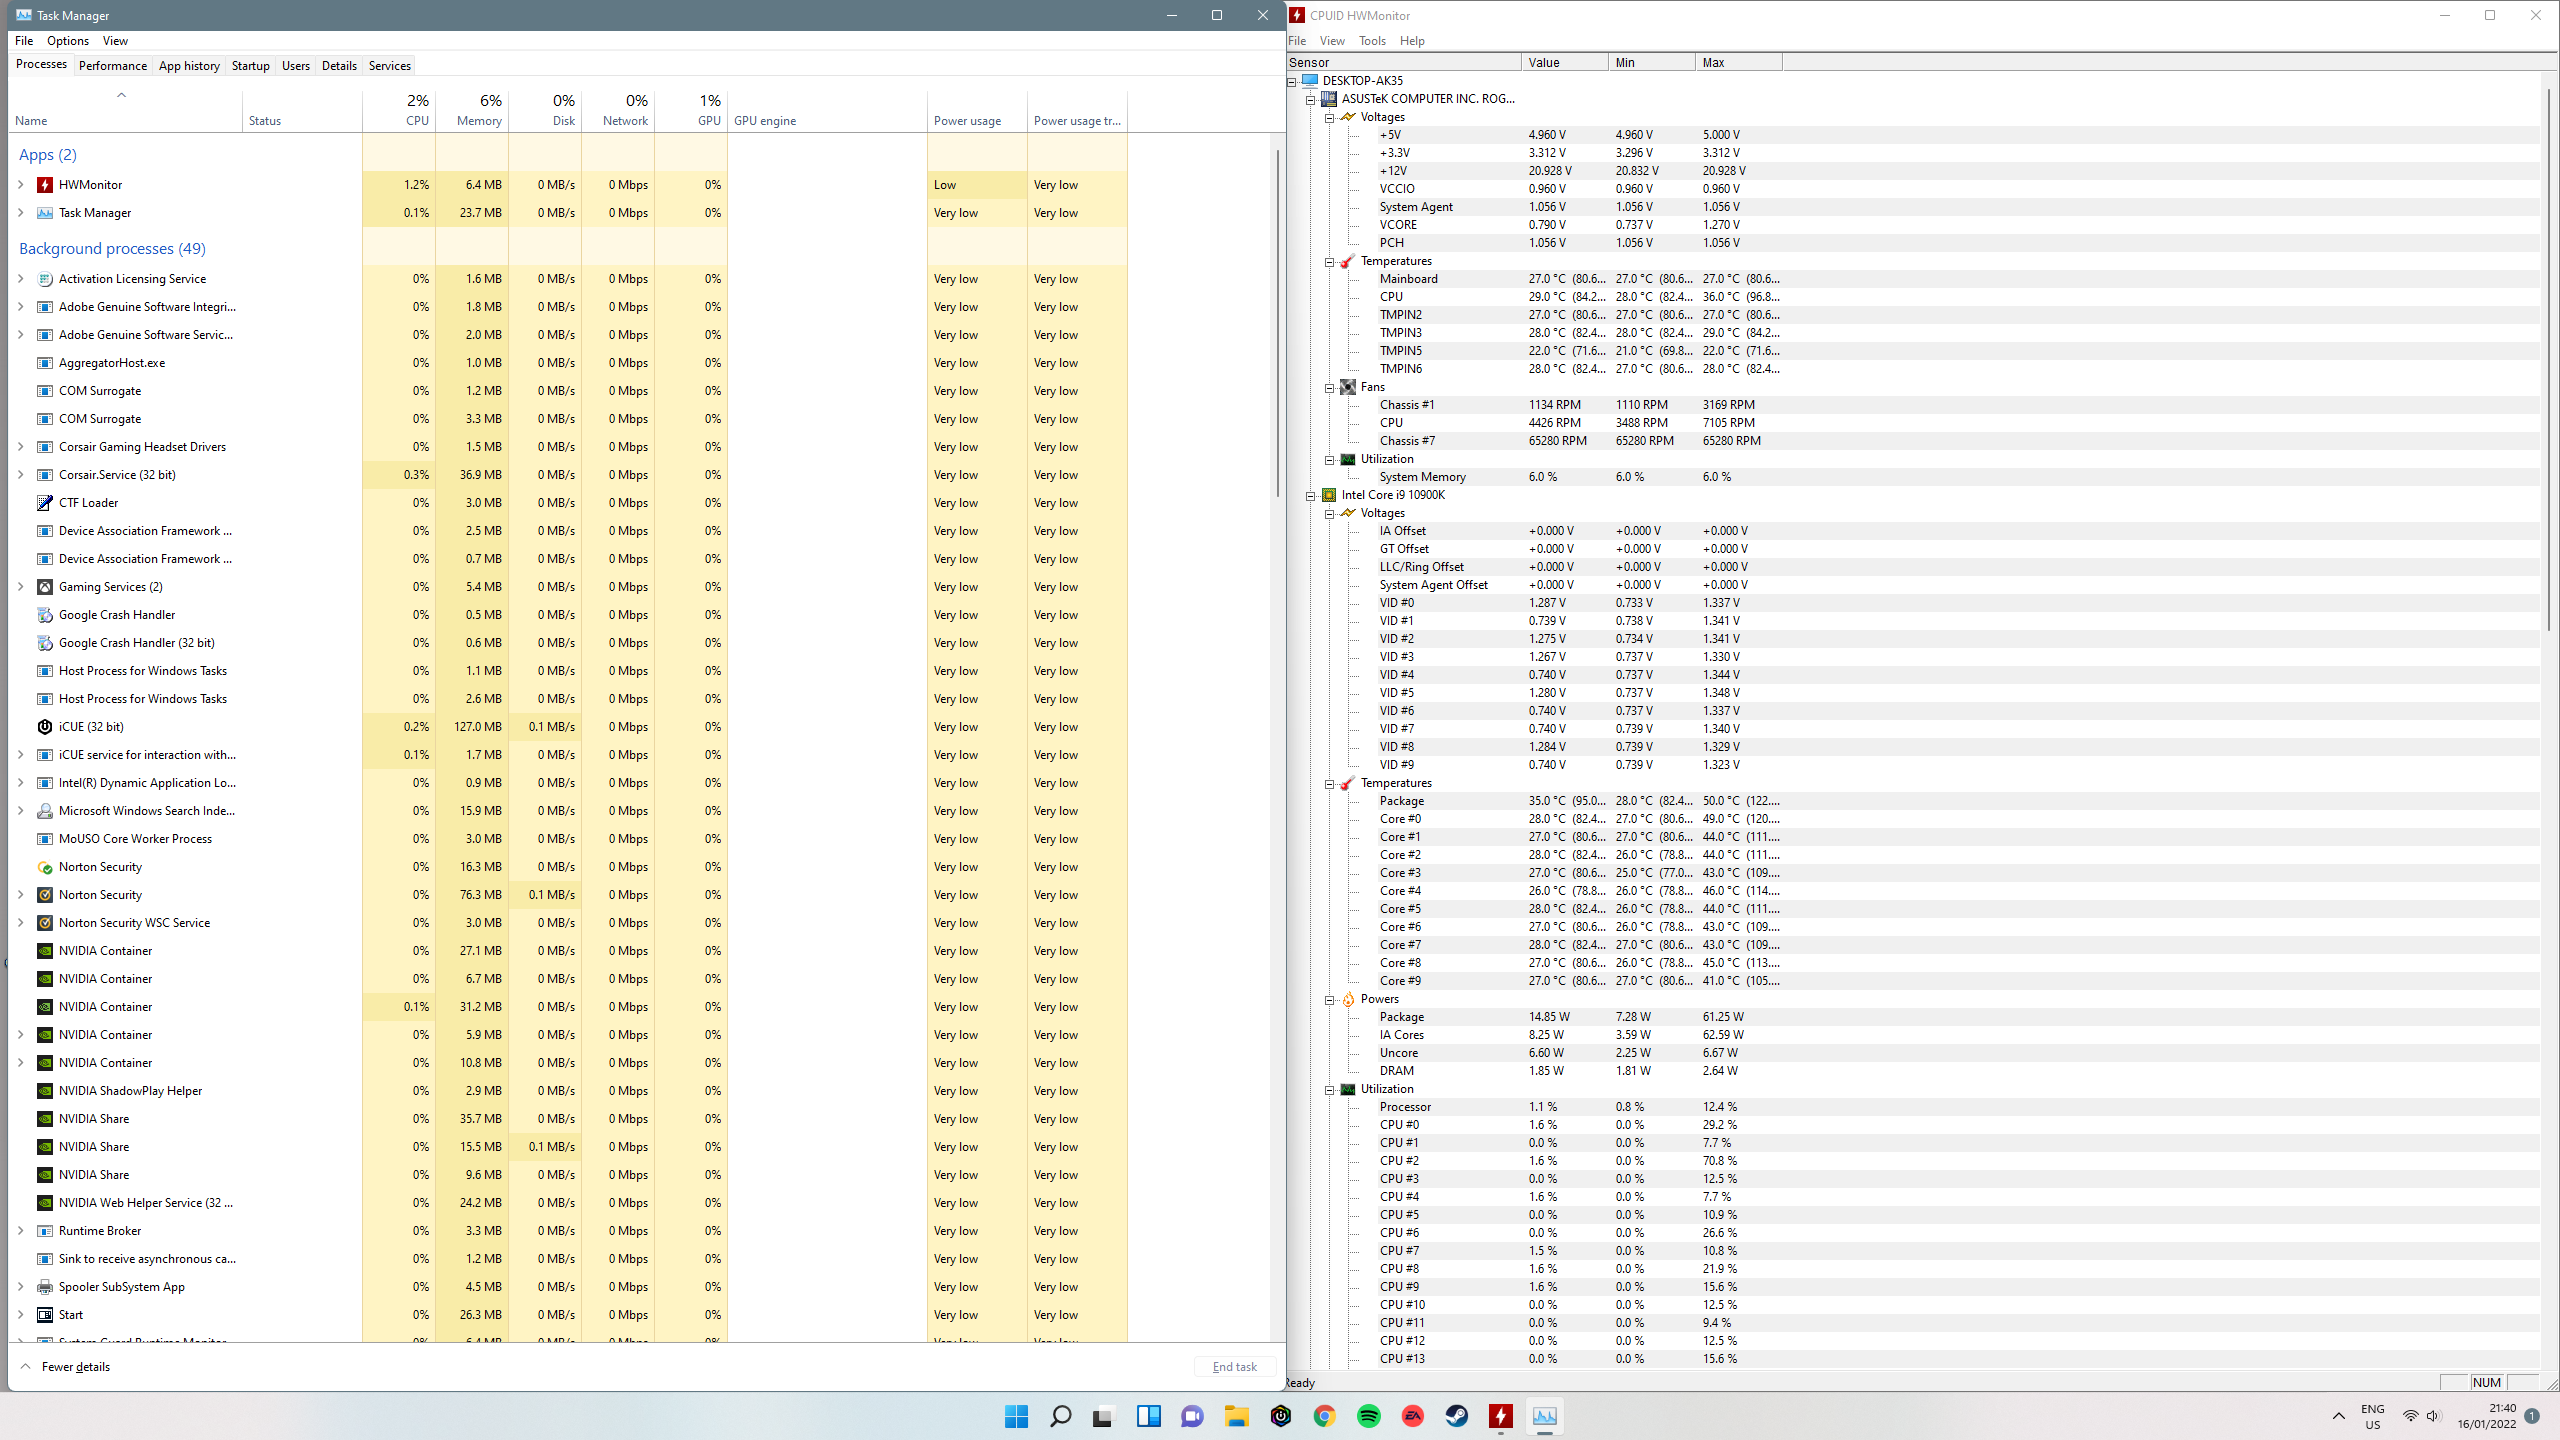Click the Google Crash Handler icon
This screenshot has height=1440, width=2560.
[45, 615]
